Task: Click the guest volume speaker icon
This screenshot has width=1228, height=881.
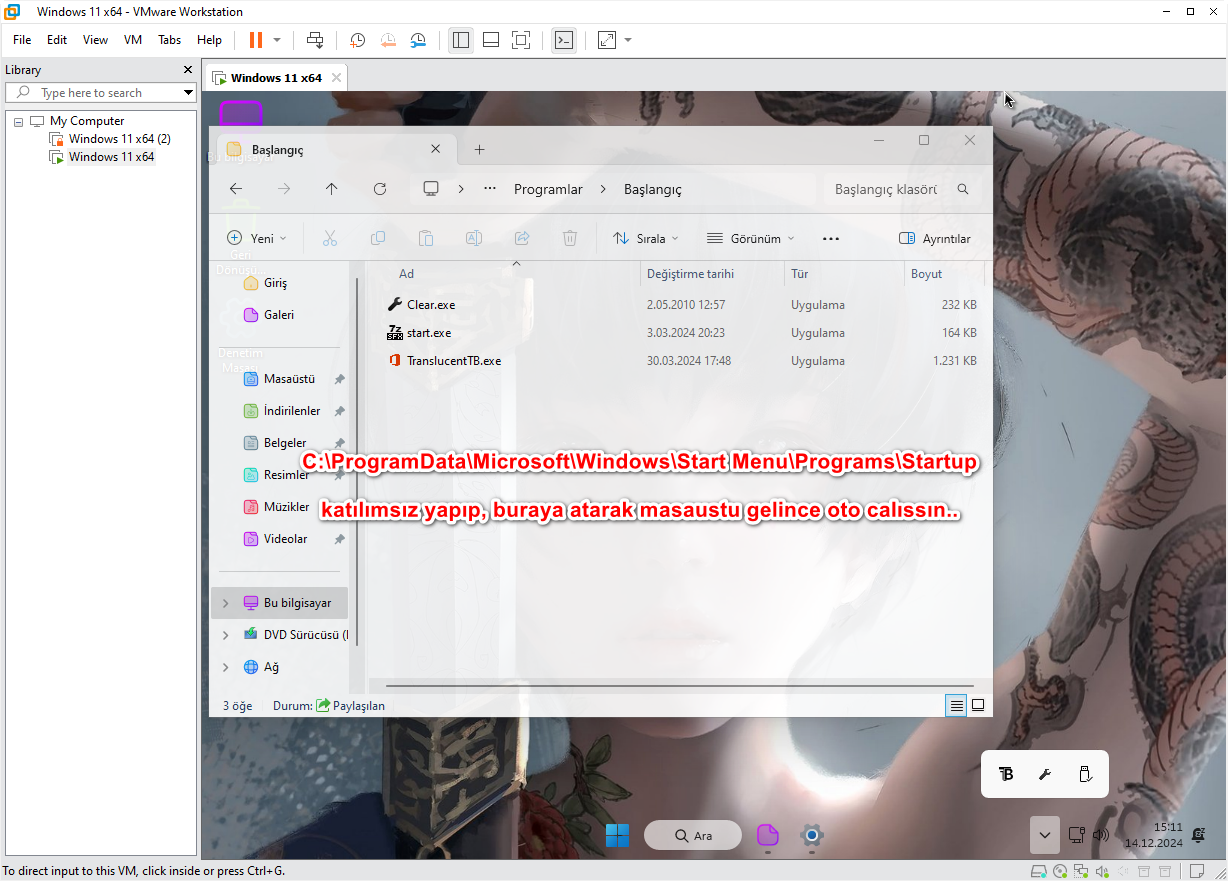Action: point(1101,835)
